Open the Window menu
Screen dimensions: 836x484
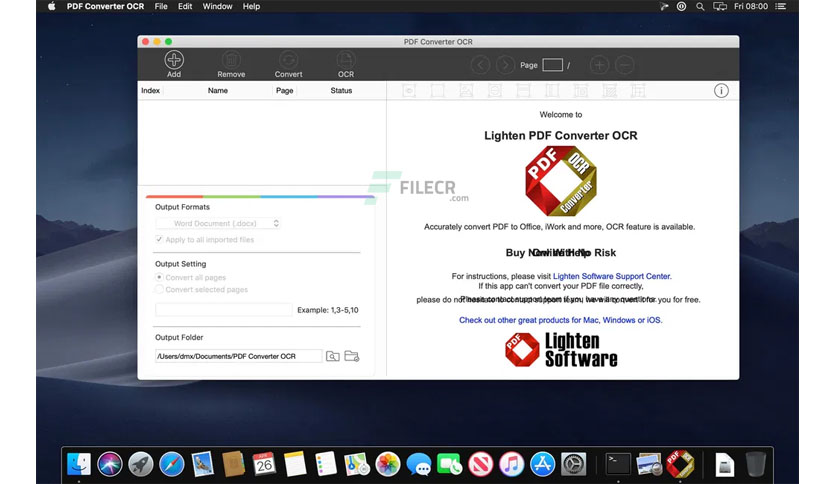click(x=217, y=6)
